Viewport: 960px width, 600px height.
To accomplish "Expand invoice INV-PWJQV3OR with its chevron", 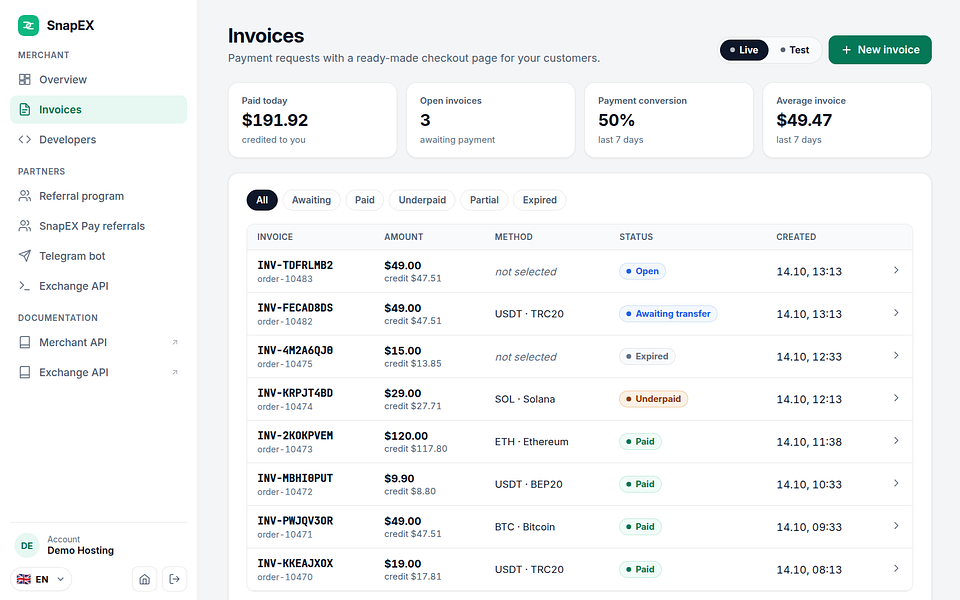I will (x=896, y=525).
